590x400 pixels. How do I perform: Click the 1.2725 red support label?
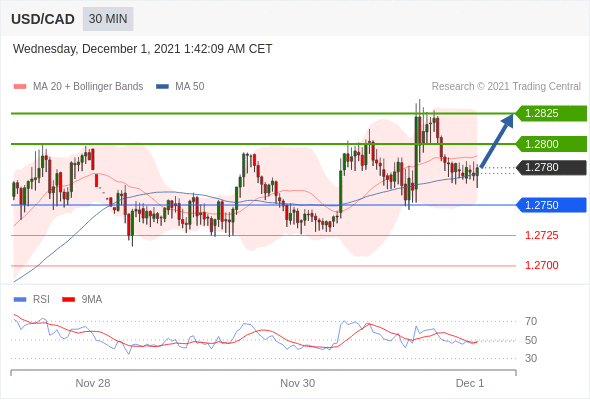tap(542, 236)
